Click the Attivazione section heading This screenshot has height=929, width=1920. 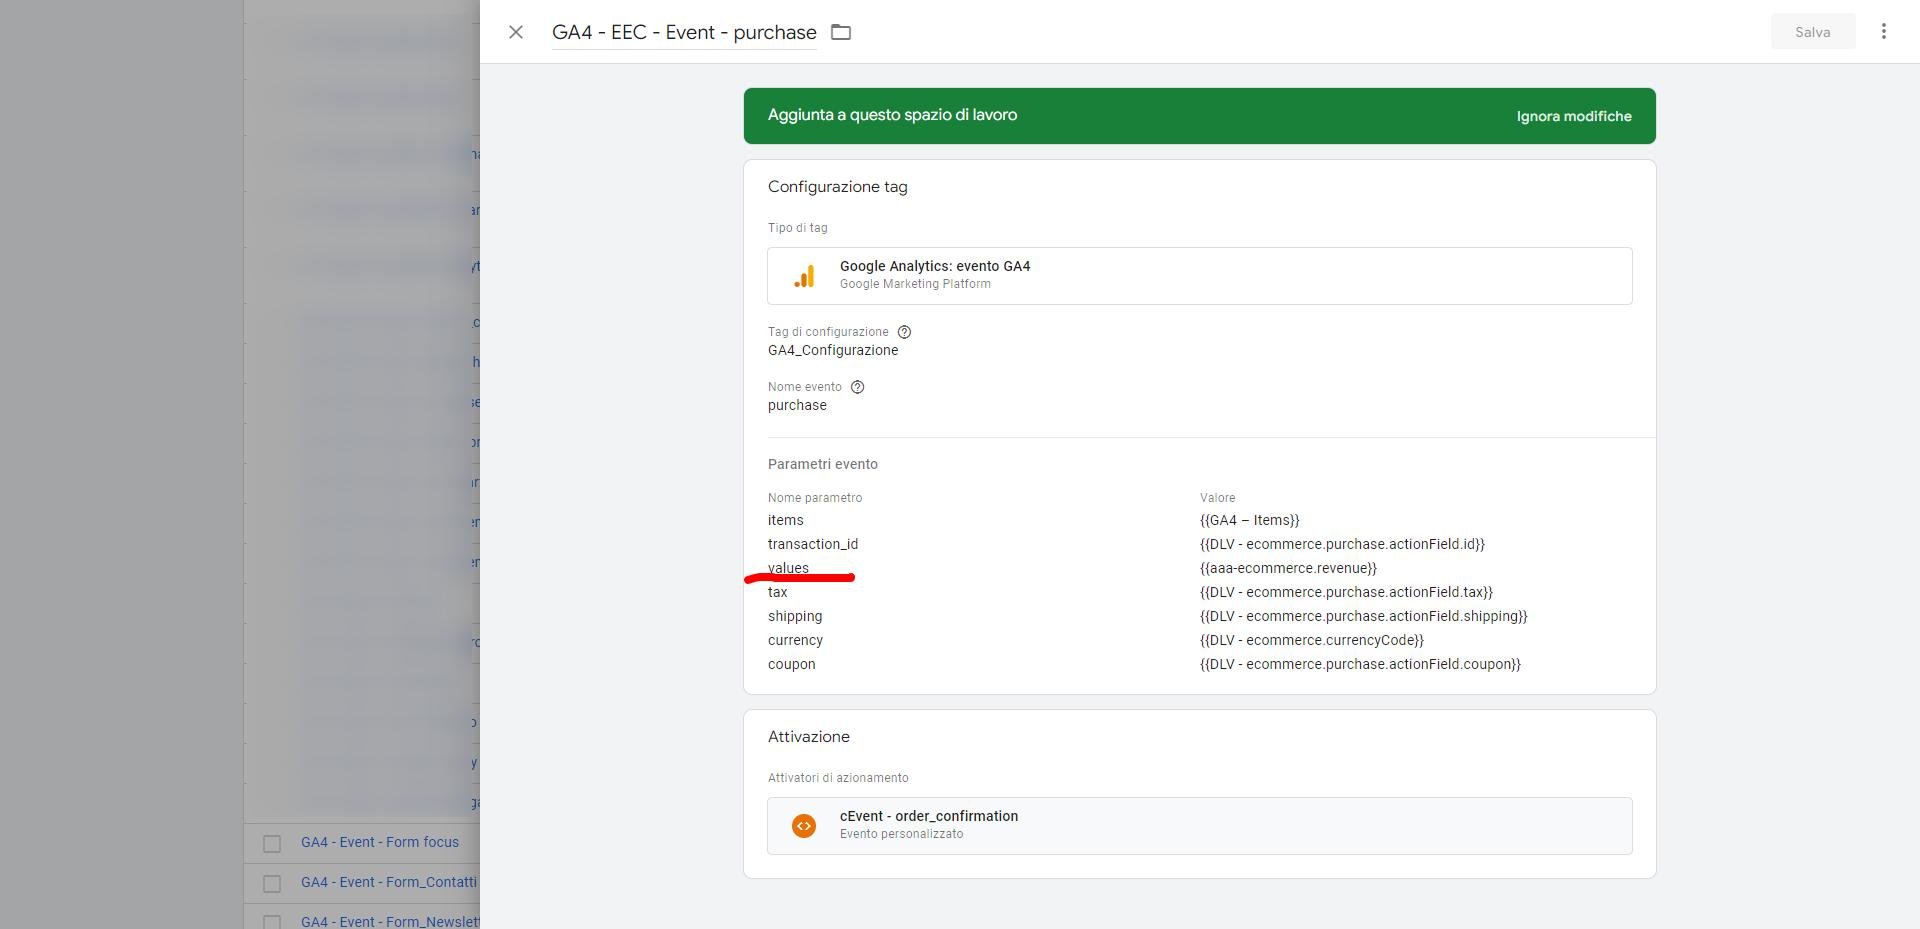(x=808, y=737)
